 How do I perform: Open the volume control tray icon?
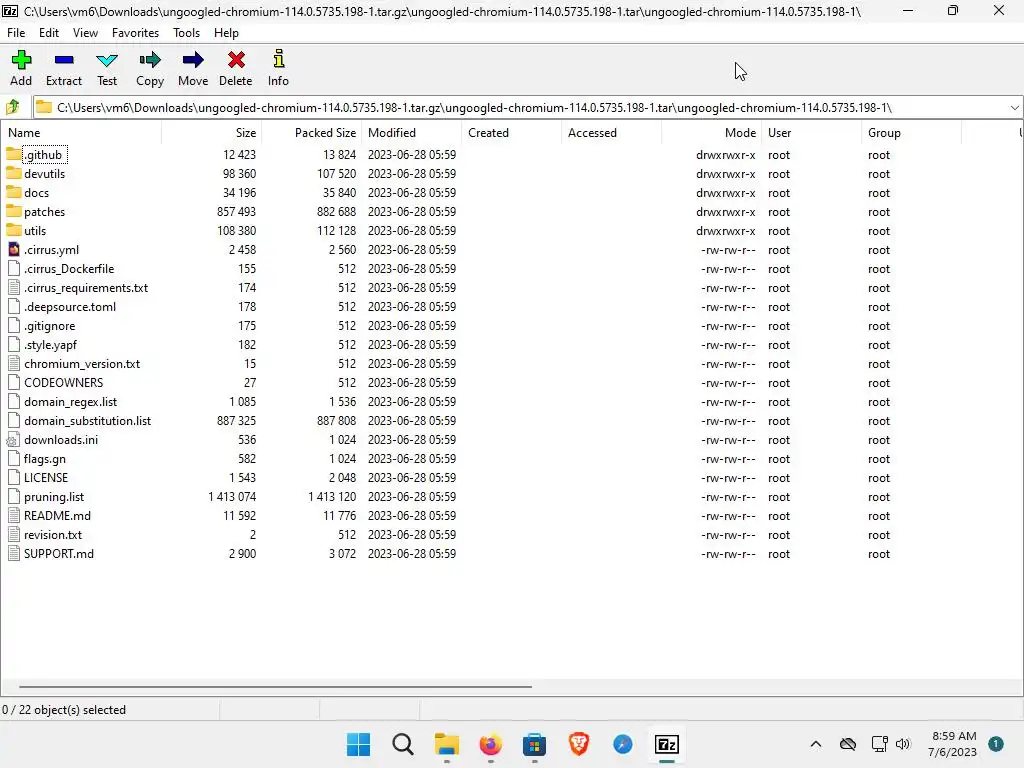903,744
